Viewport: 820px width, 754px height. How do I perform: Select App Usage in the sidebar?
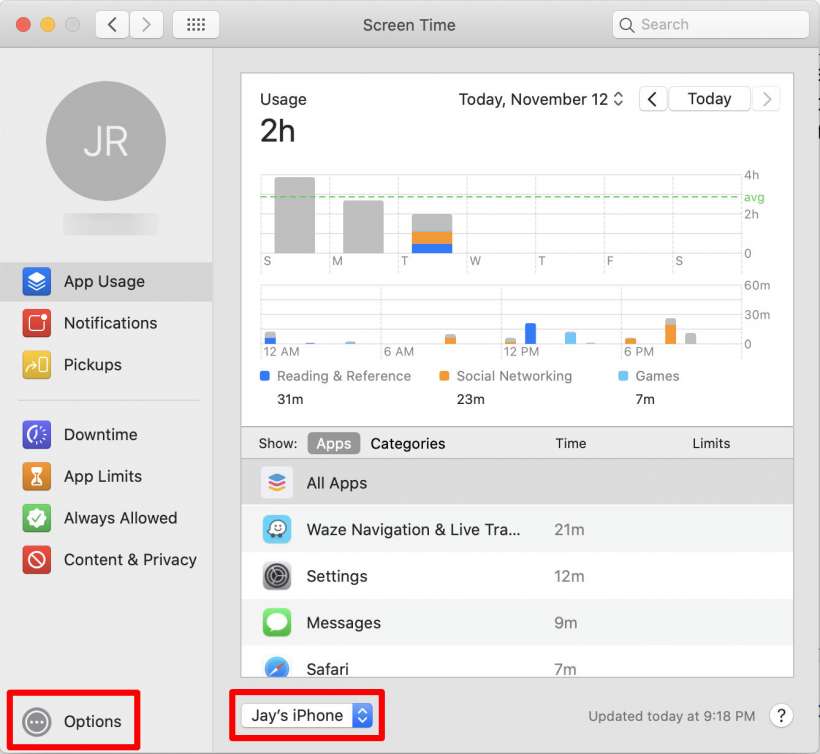click(106, 282)
